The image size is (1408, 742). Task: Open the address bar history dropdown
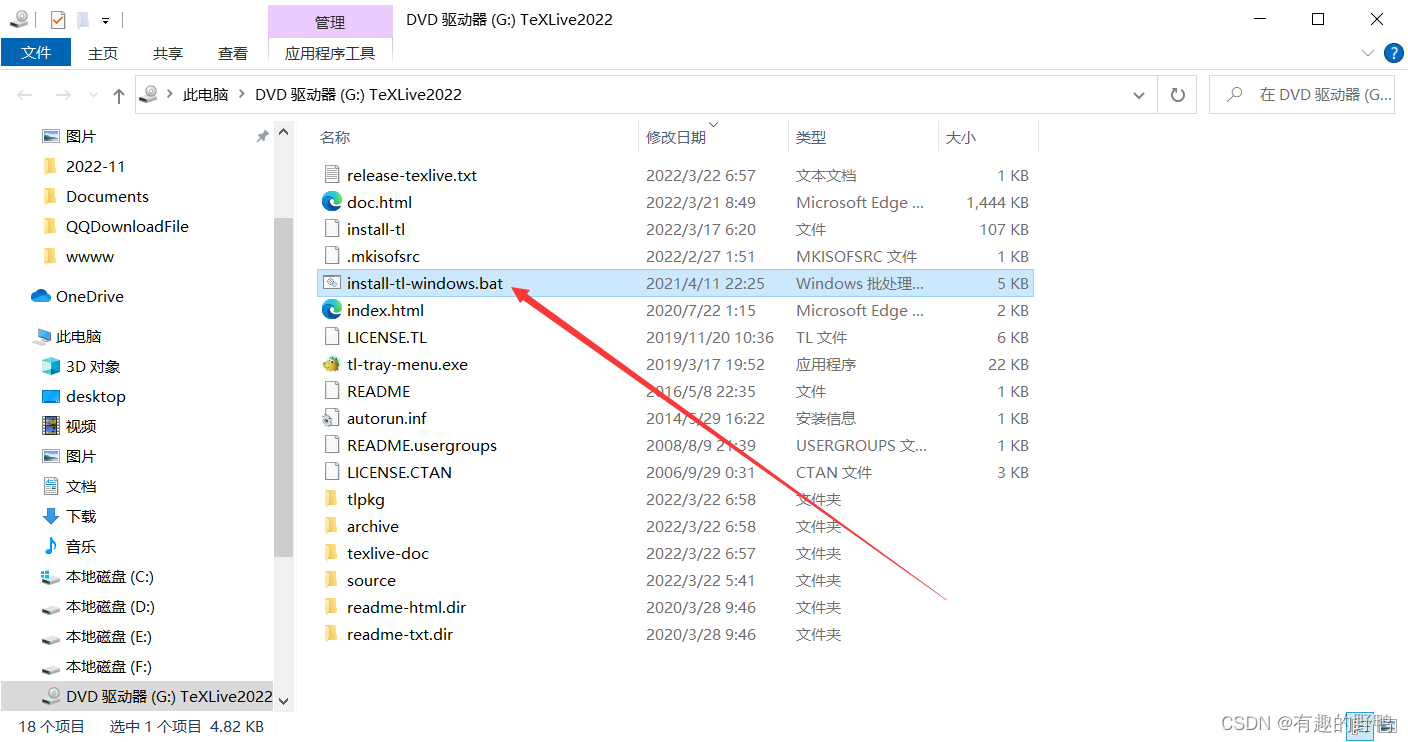coord(1139,95)
